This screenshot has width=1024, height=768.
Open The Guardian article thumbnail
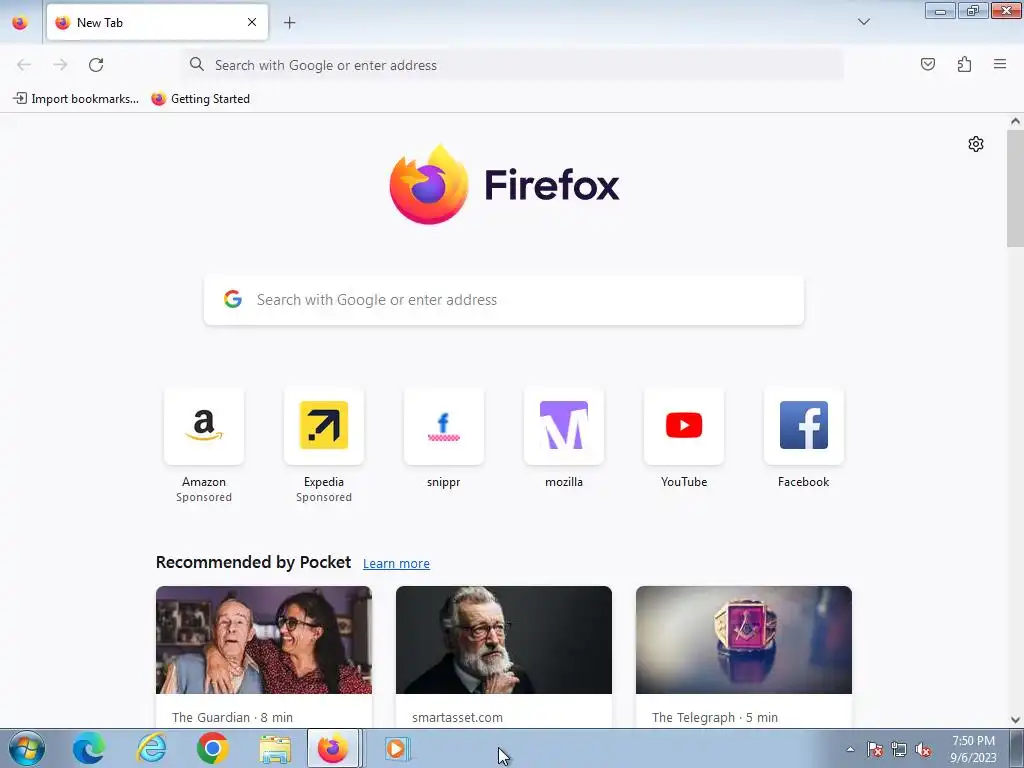point(264,640)
